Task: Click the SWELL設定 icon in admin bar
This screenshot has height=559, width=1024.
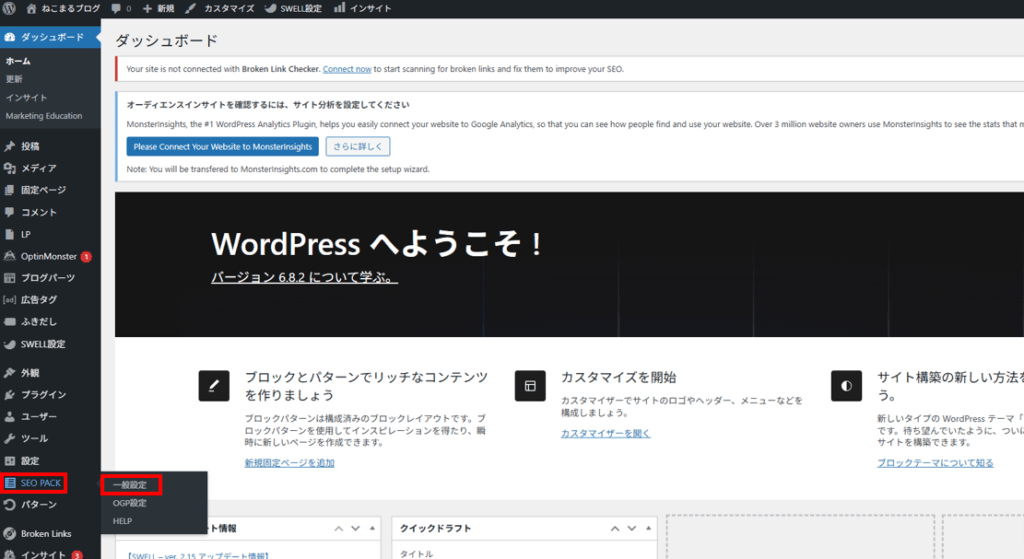Action: tap(270, 8)
